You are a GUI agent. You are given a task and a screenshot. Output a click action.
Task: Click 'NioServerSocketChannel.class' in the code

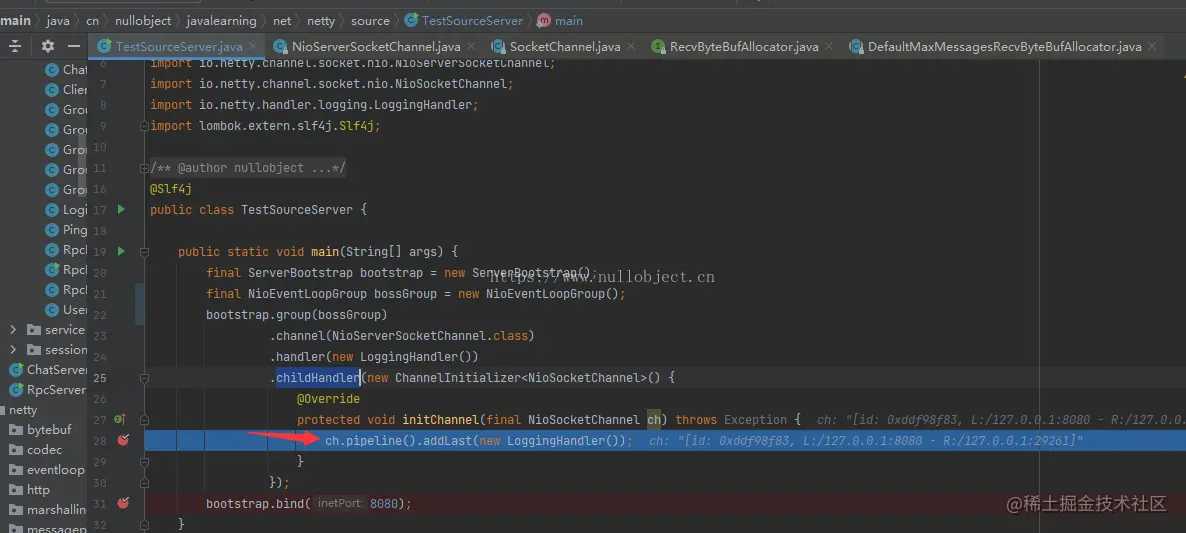pos(430,336)
